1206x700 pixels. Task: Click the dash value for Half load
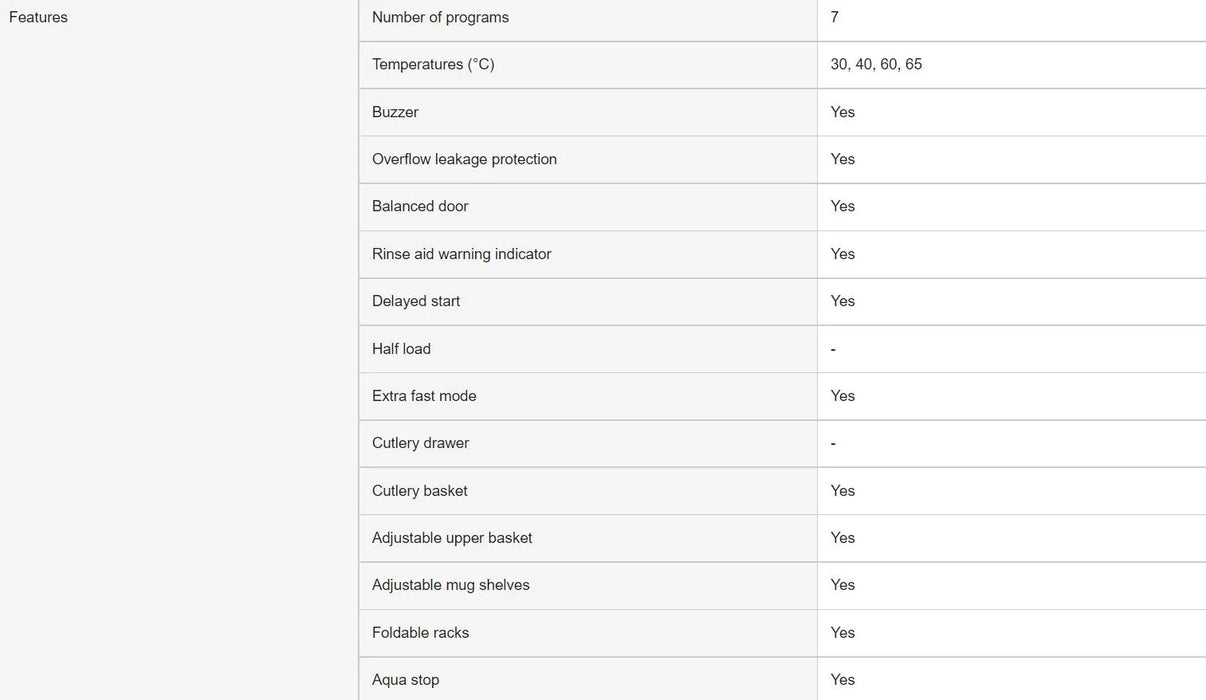click(833, 349)
